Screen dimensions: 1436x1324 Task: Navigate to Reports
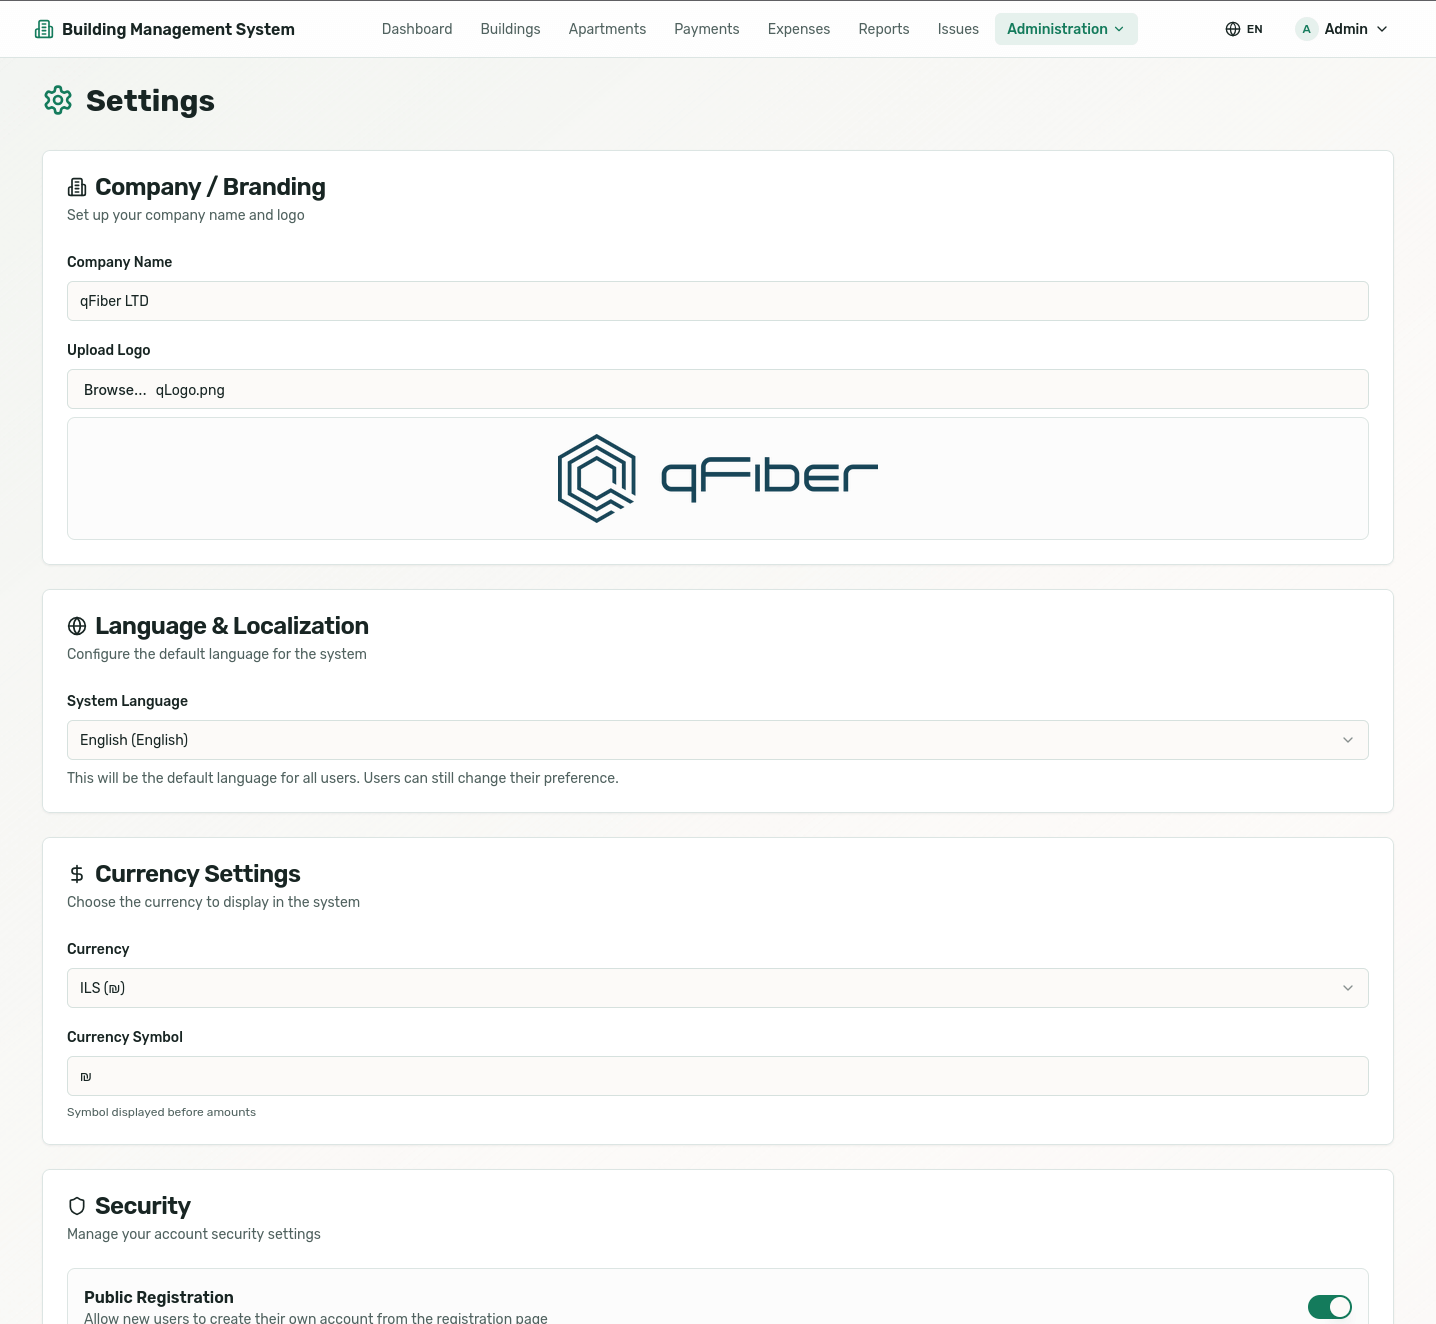coord(883,29)
